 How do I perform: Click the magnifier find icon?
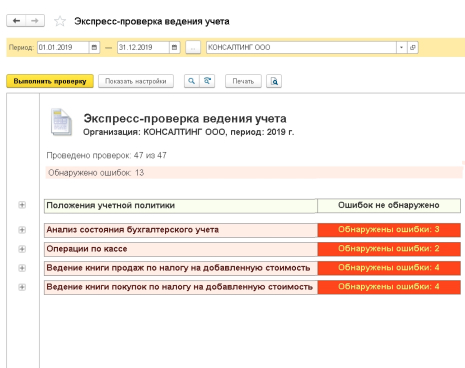(192, 81)
